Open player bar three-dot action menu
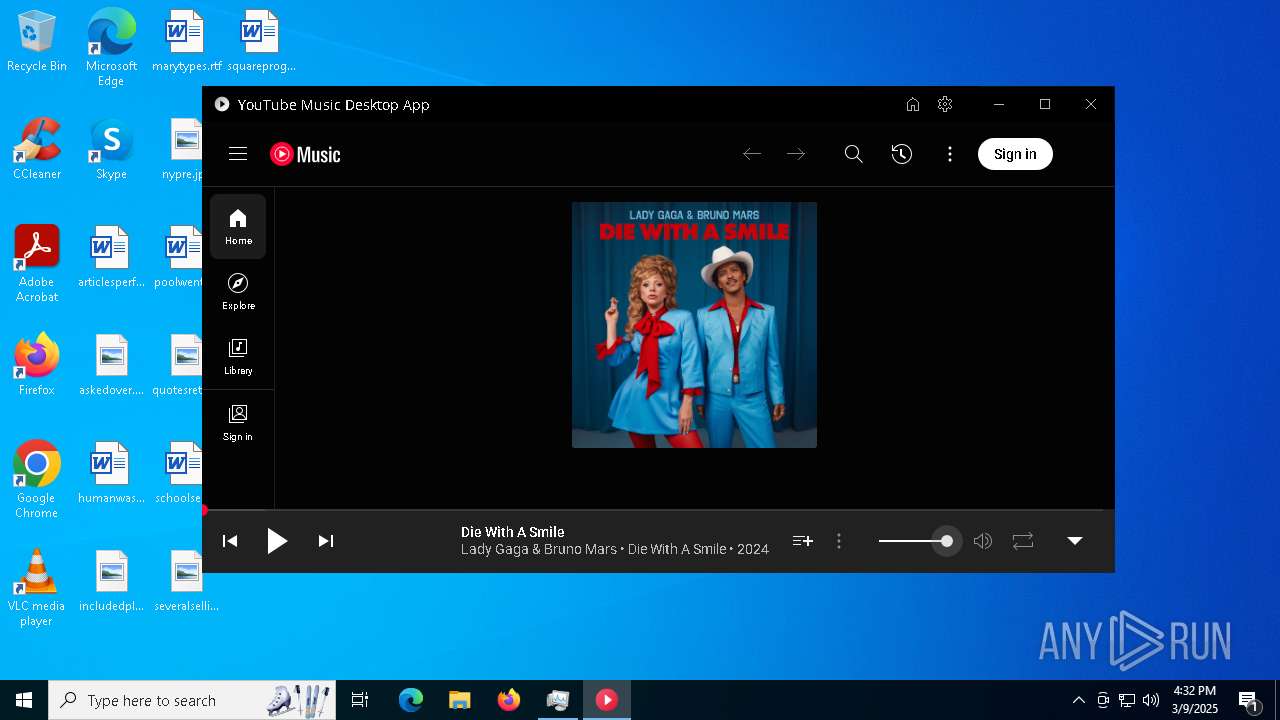The width and height of the screenshot is (1280, 720). coord(839,541)
